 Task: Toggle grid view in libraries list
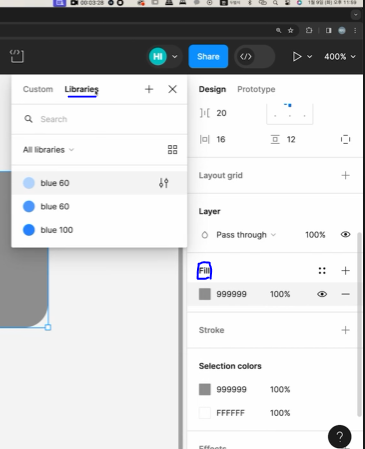172,150
